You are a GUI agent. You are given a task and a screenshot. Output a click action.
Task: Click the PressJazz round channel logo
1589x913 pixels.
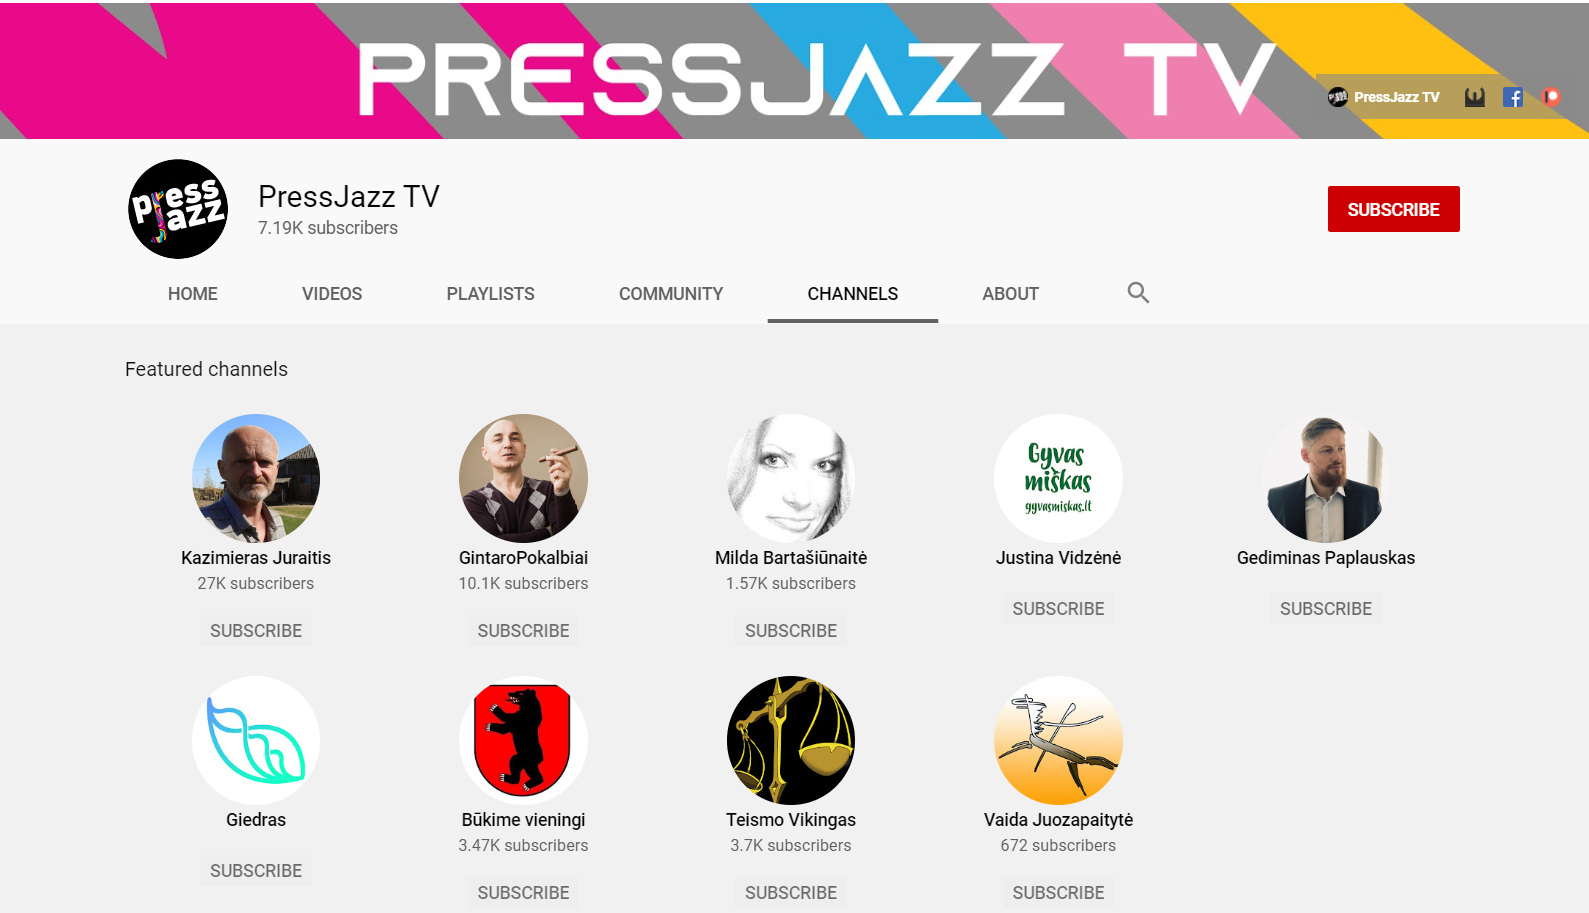tap(178, 209)
